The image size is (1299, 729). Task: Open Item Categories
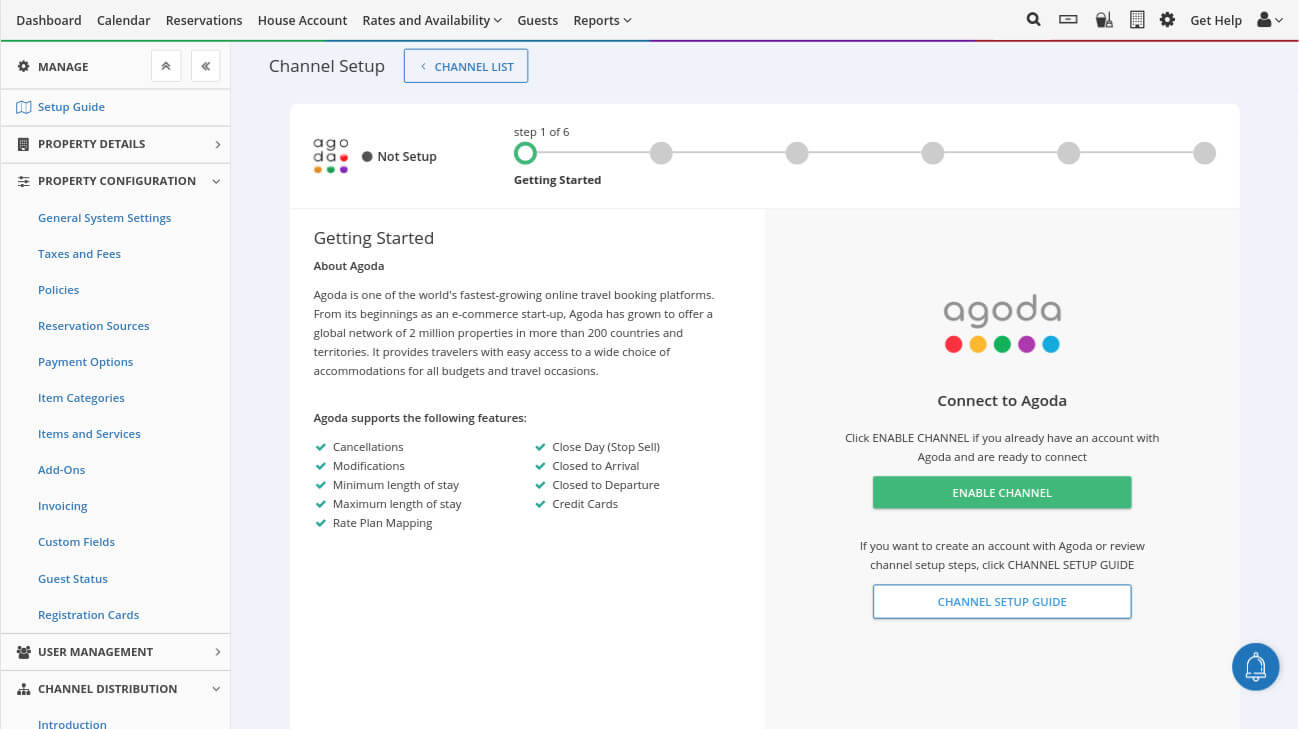pyautogui.click(x=81, y=398)
